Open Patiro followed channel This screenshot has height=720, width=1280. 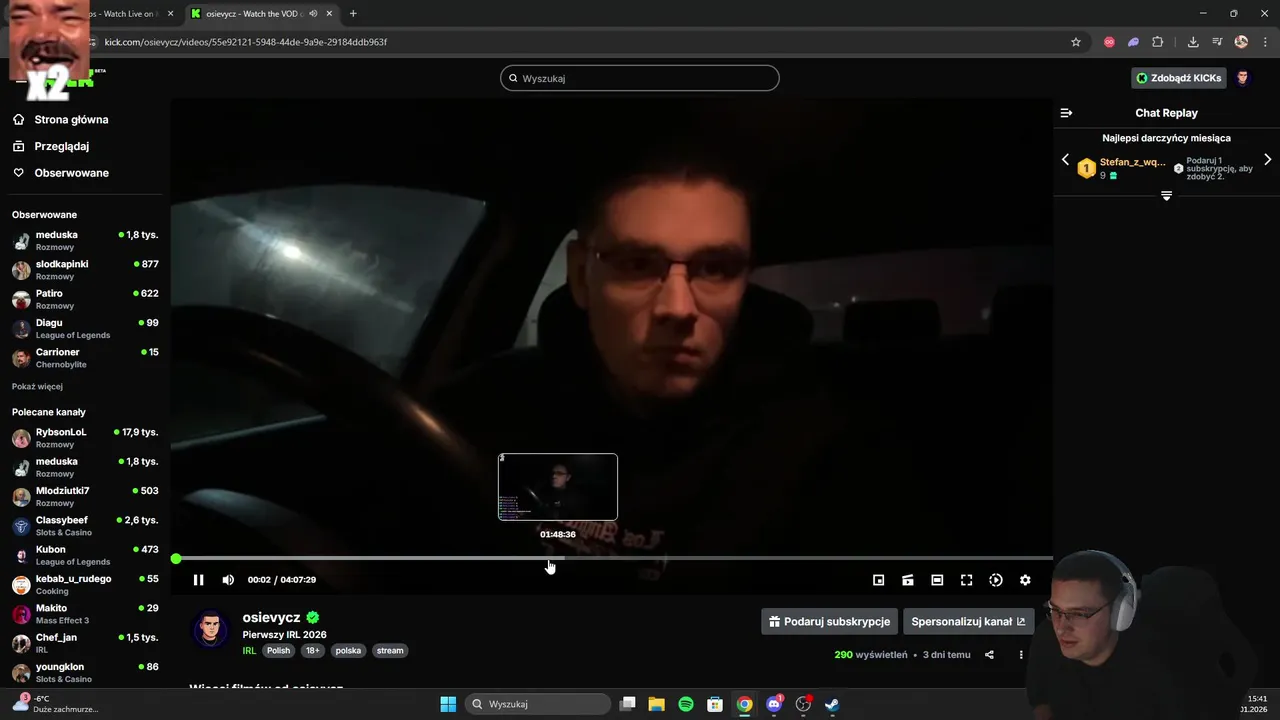pyautogui.click(x=85, y=299)
